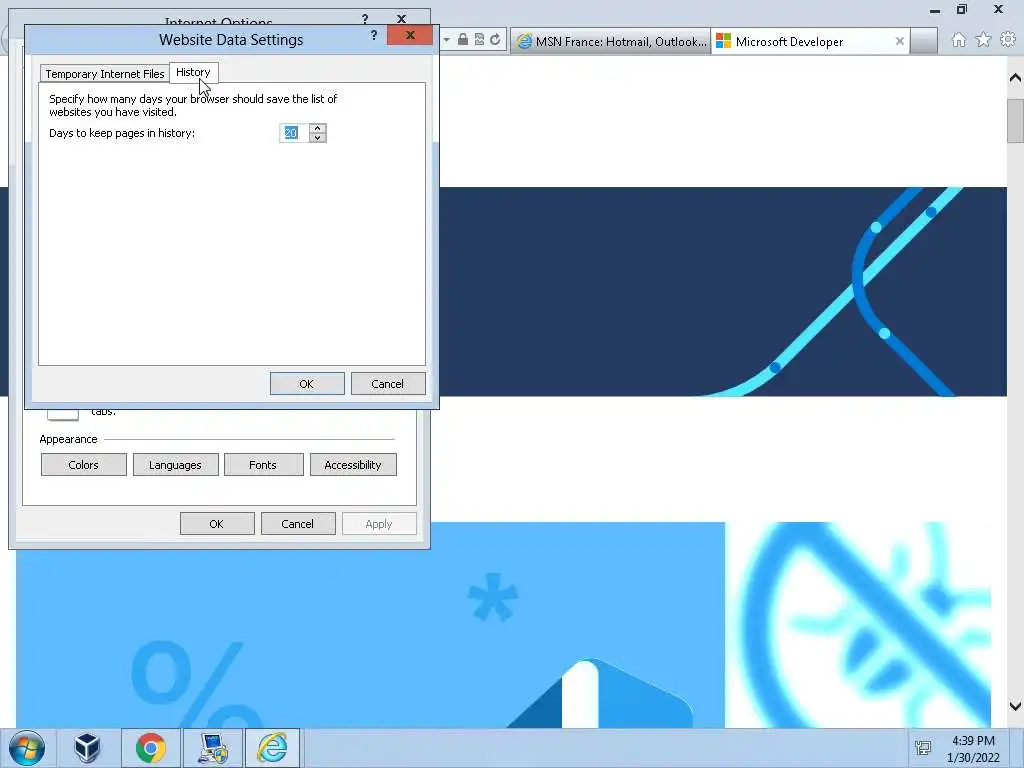Open address bar dropdown arrow
Viewport: 1024px width, 768px height.
click(447, 40)
